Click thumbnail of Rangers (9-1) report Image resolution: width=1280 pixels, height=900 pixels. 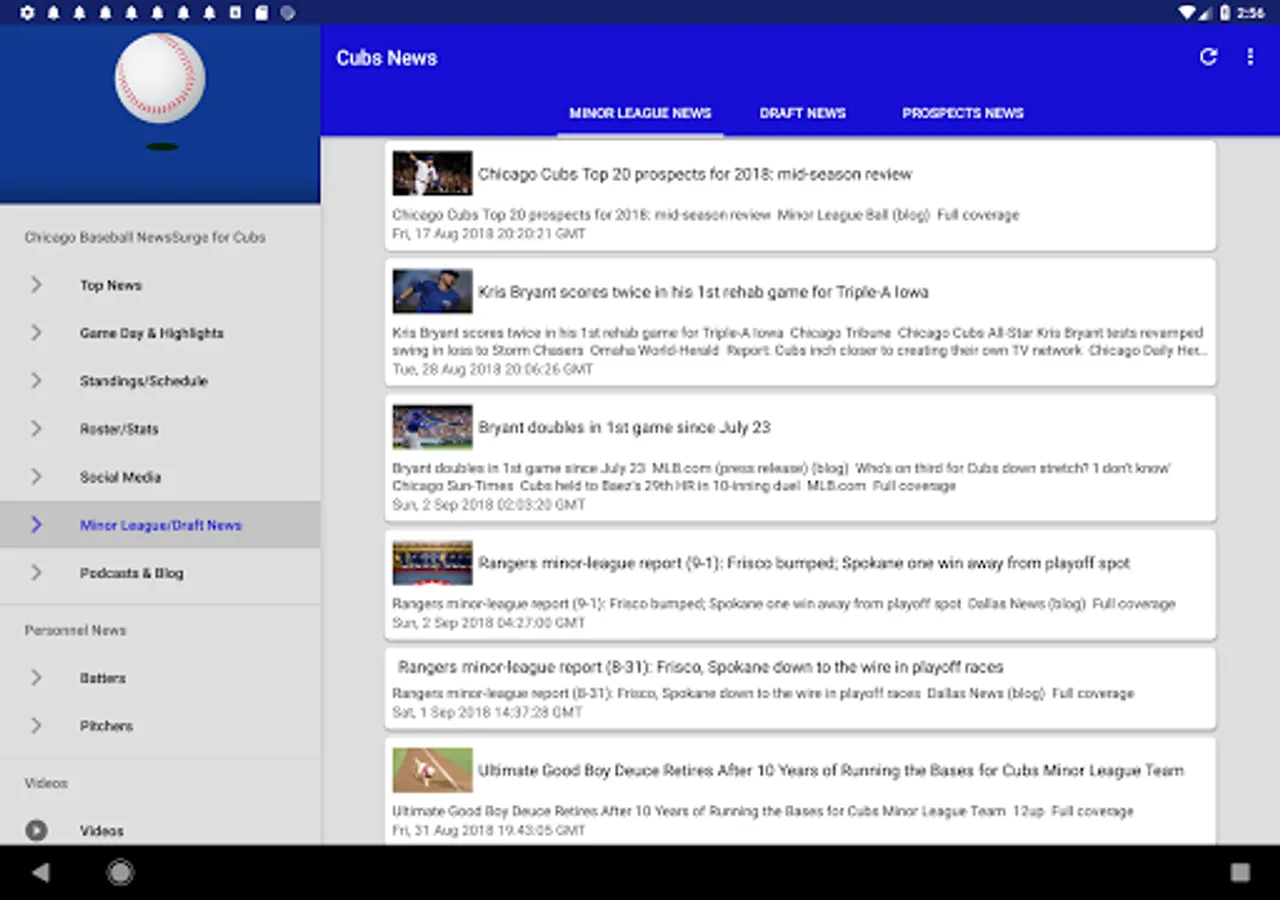432,563
